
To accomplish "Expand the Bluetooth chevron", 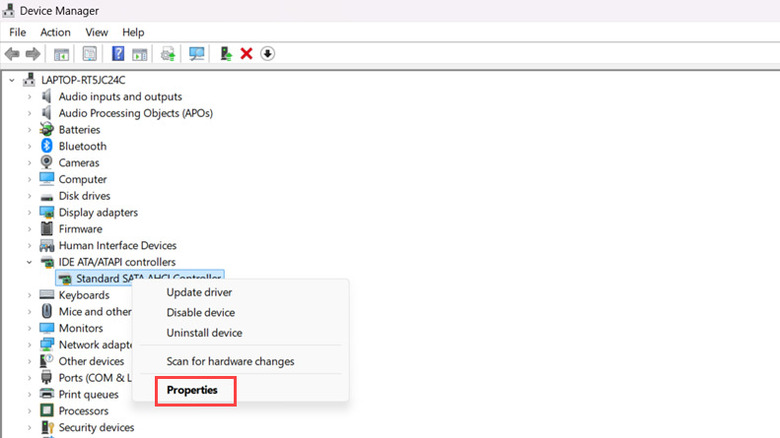I will [x=29, y=146].
